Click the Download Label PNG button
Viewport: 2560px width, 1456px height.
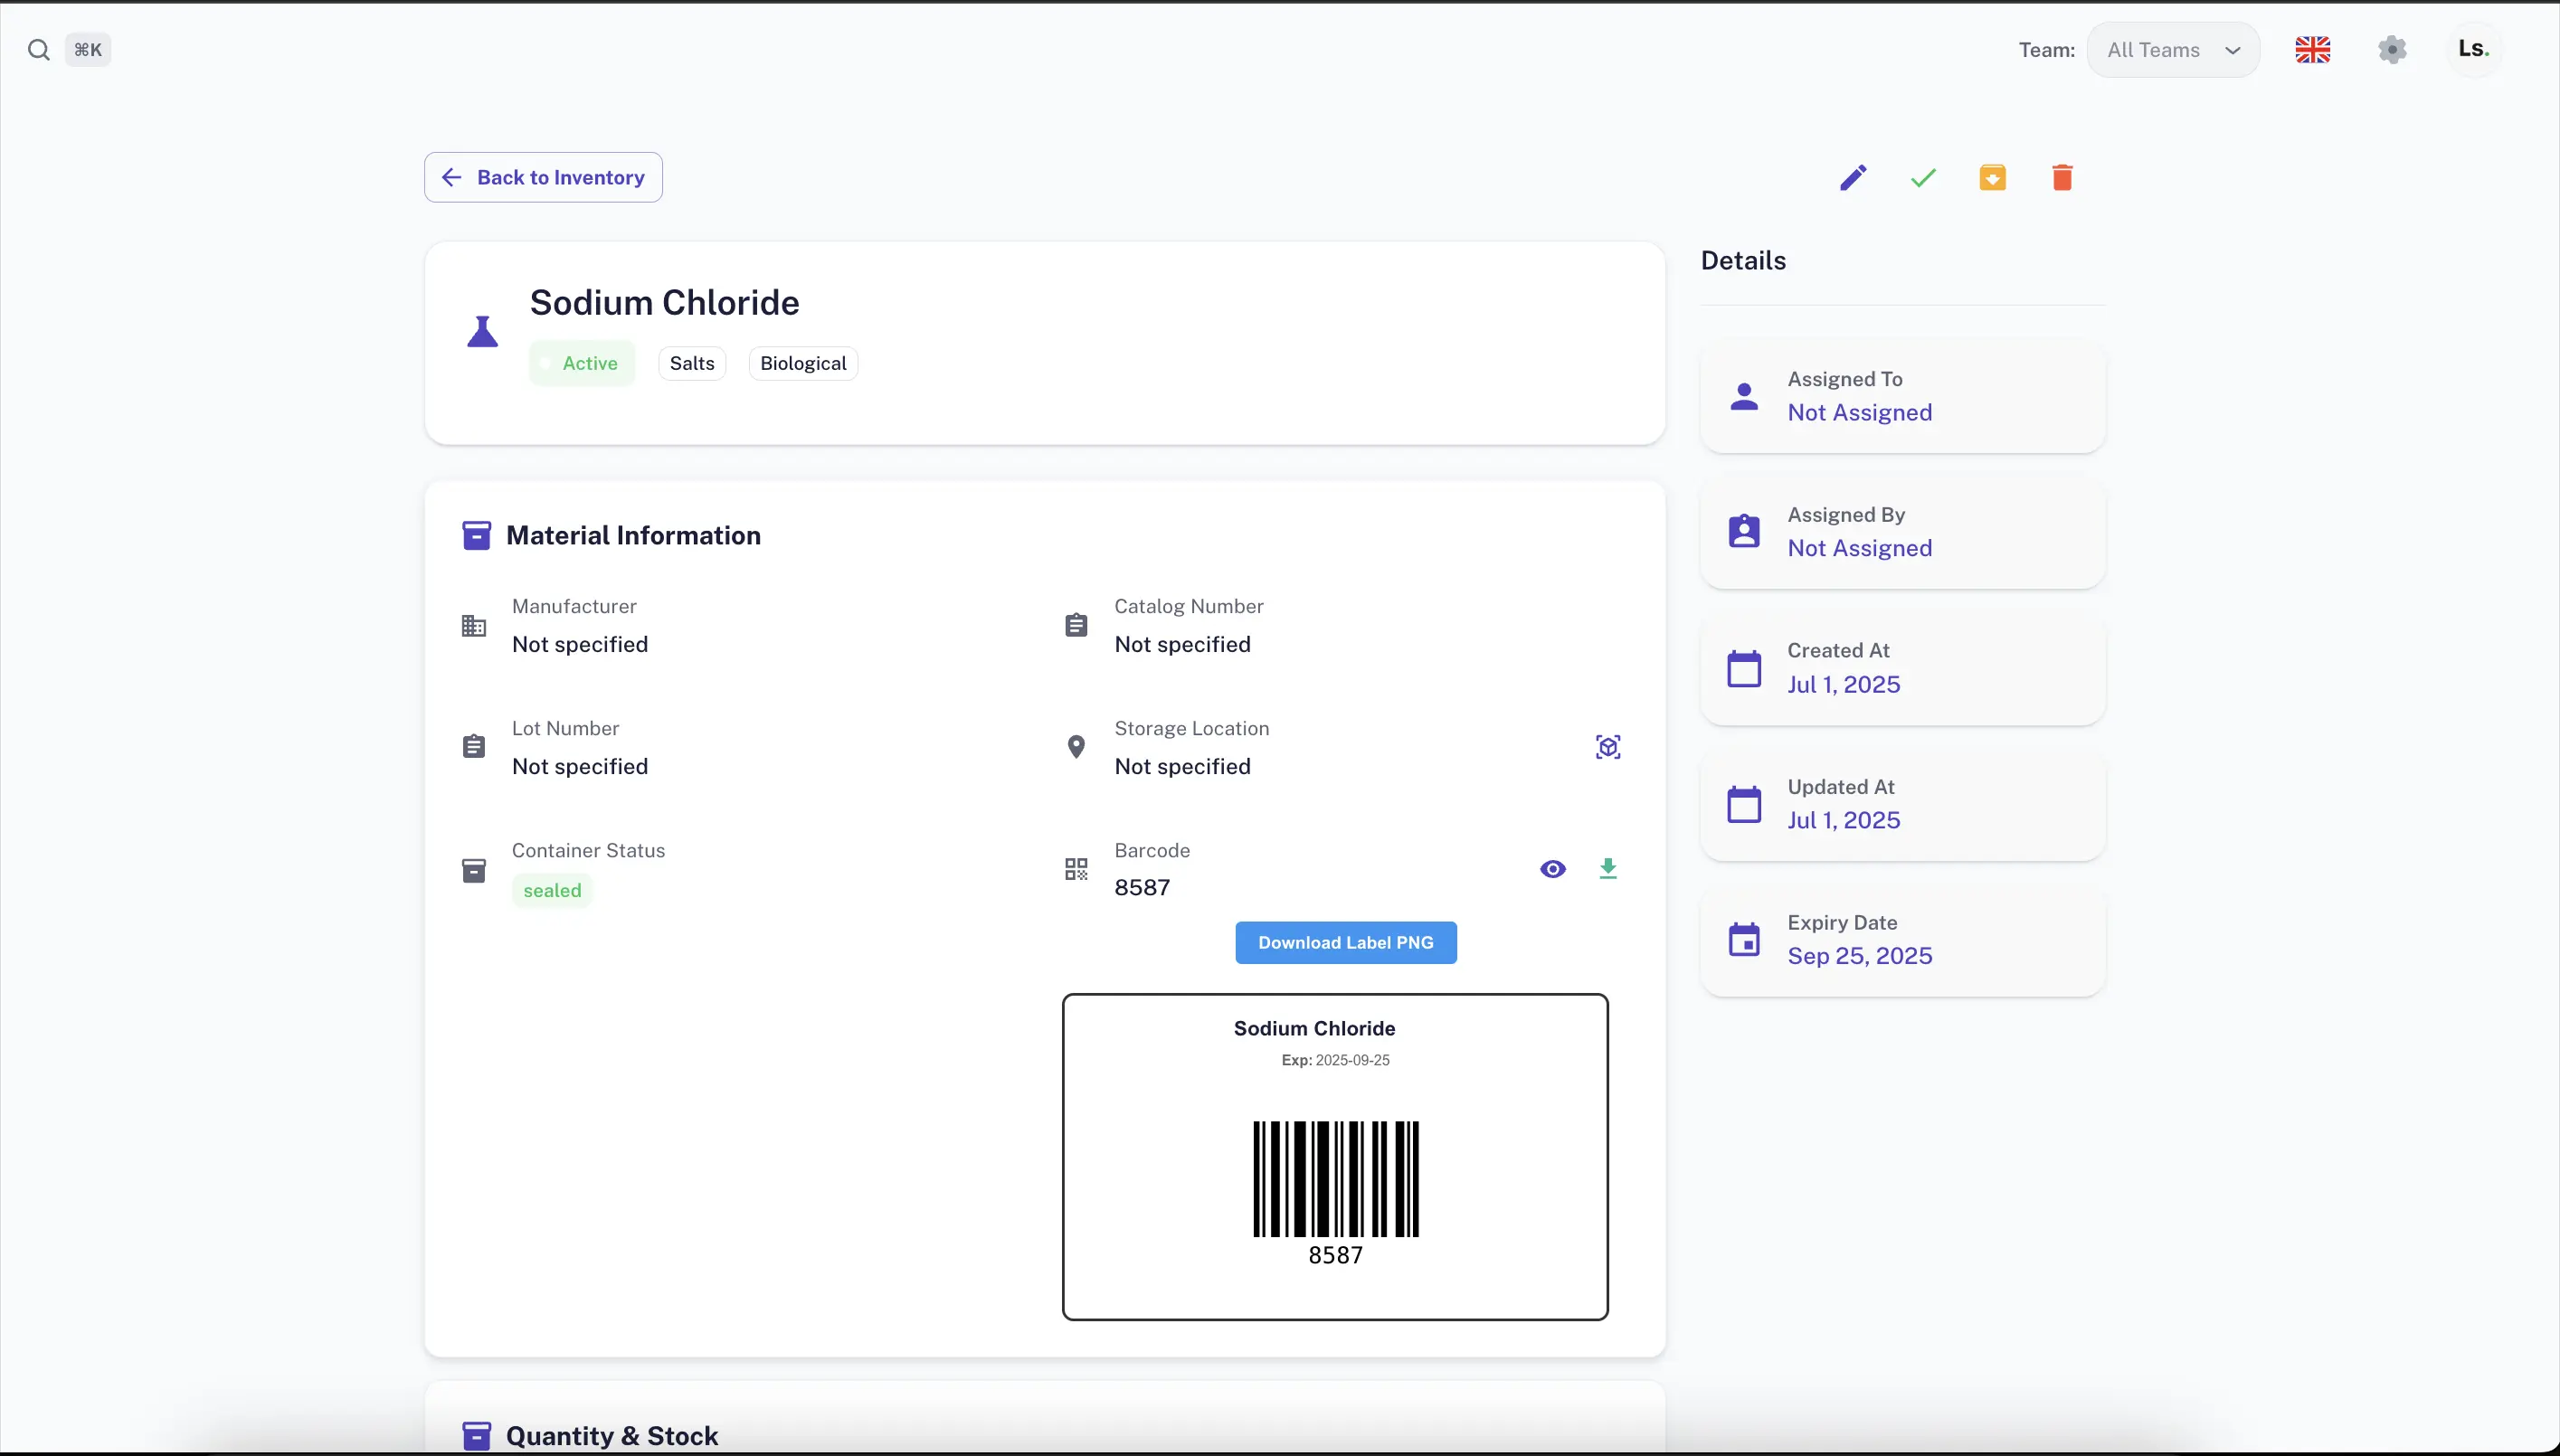pyautogui.click(x=1346, y=943)
